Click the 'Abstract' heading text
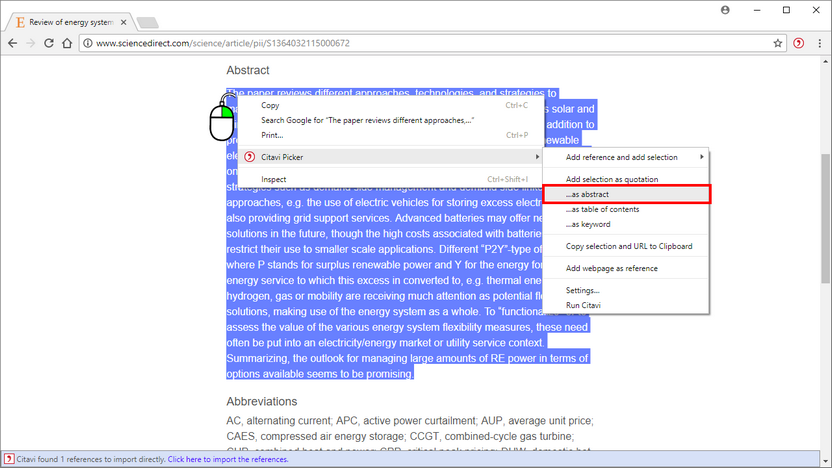 [x=248, y=70]
